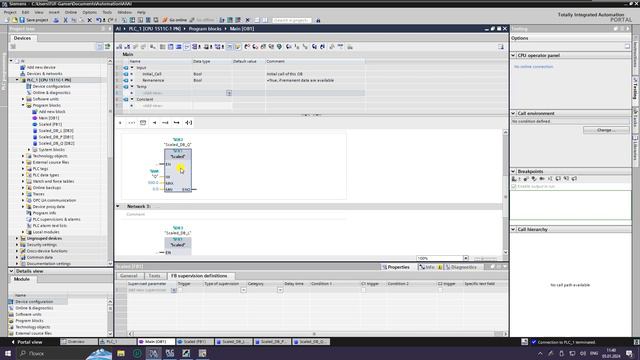Open the Online menu
Image resolution: width=640 pixels, height=360 pixels.
coord(71,12)
